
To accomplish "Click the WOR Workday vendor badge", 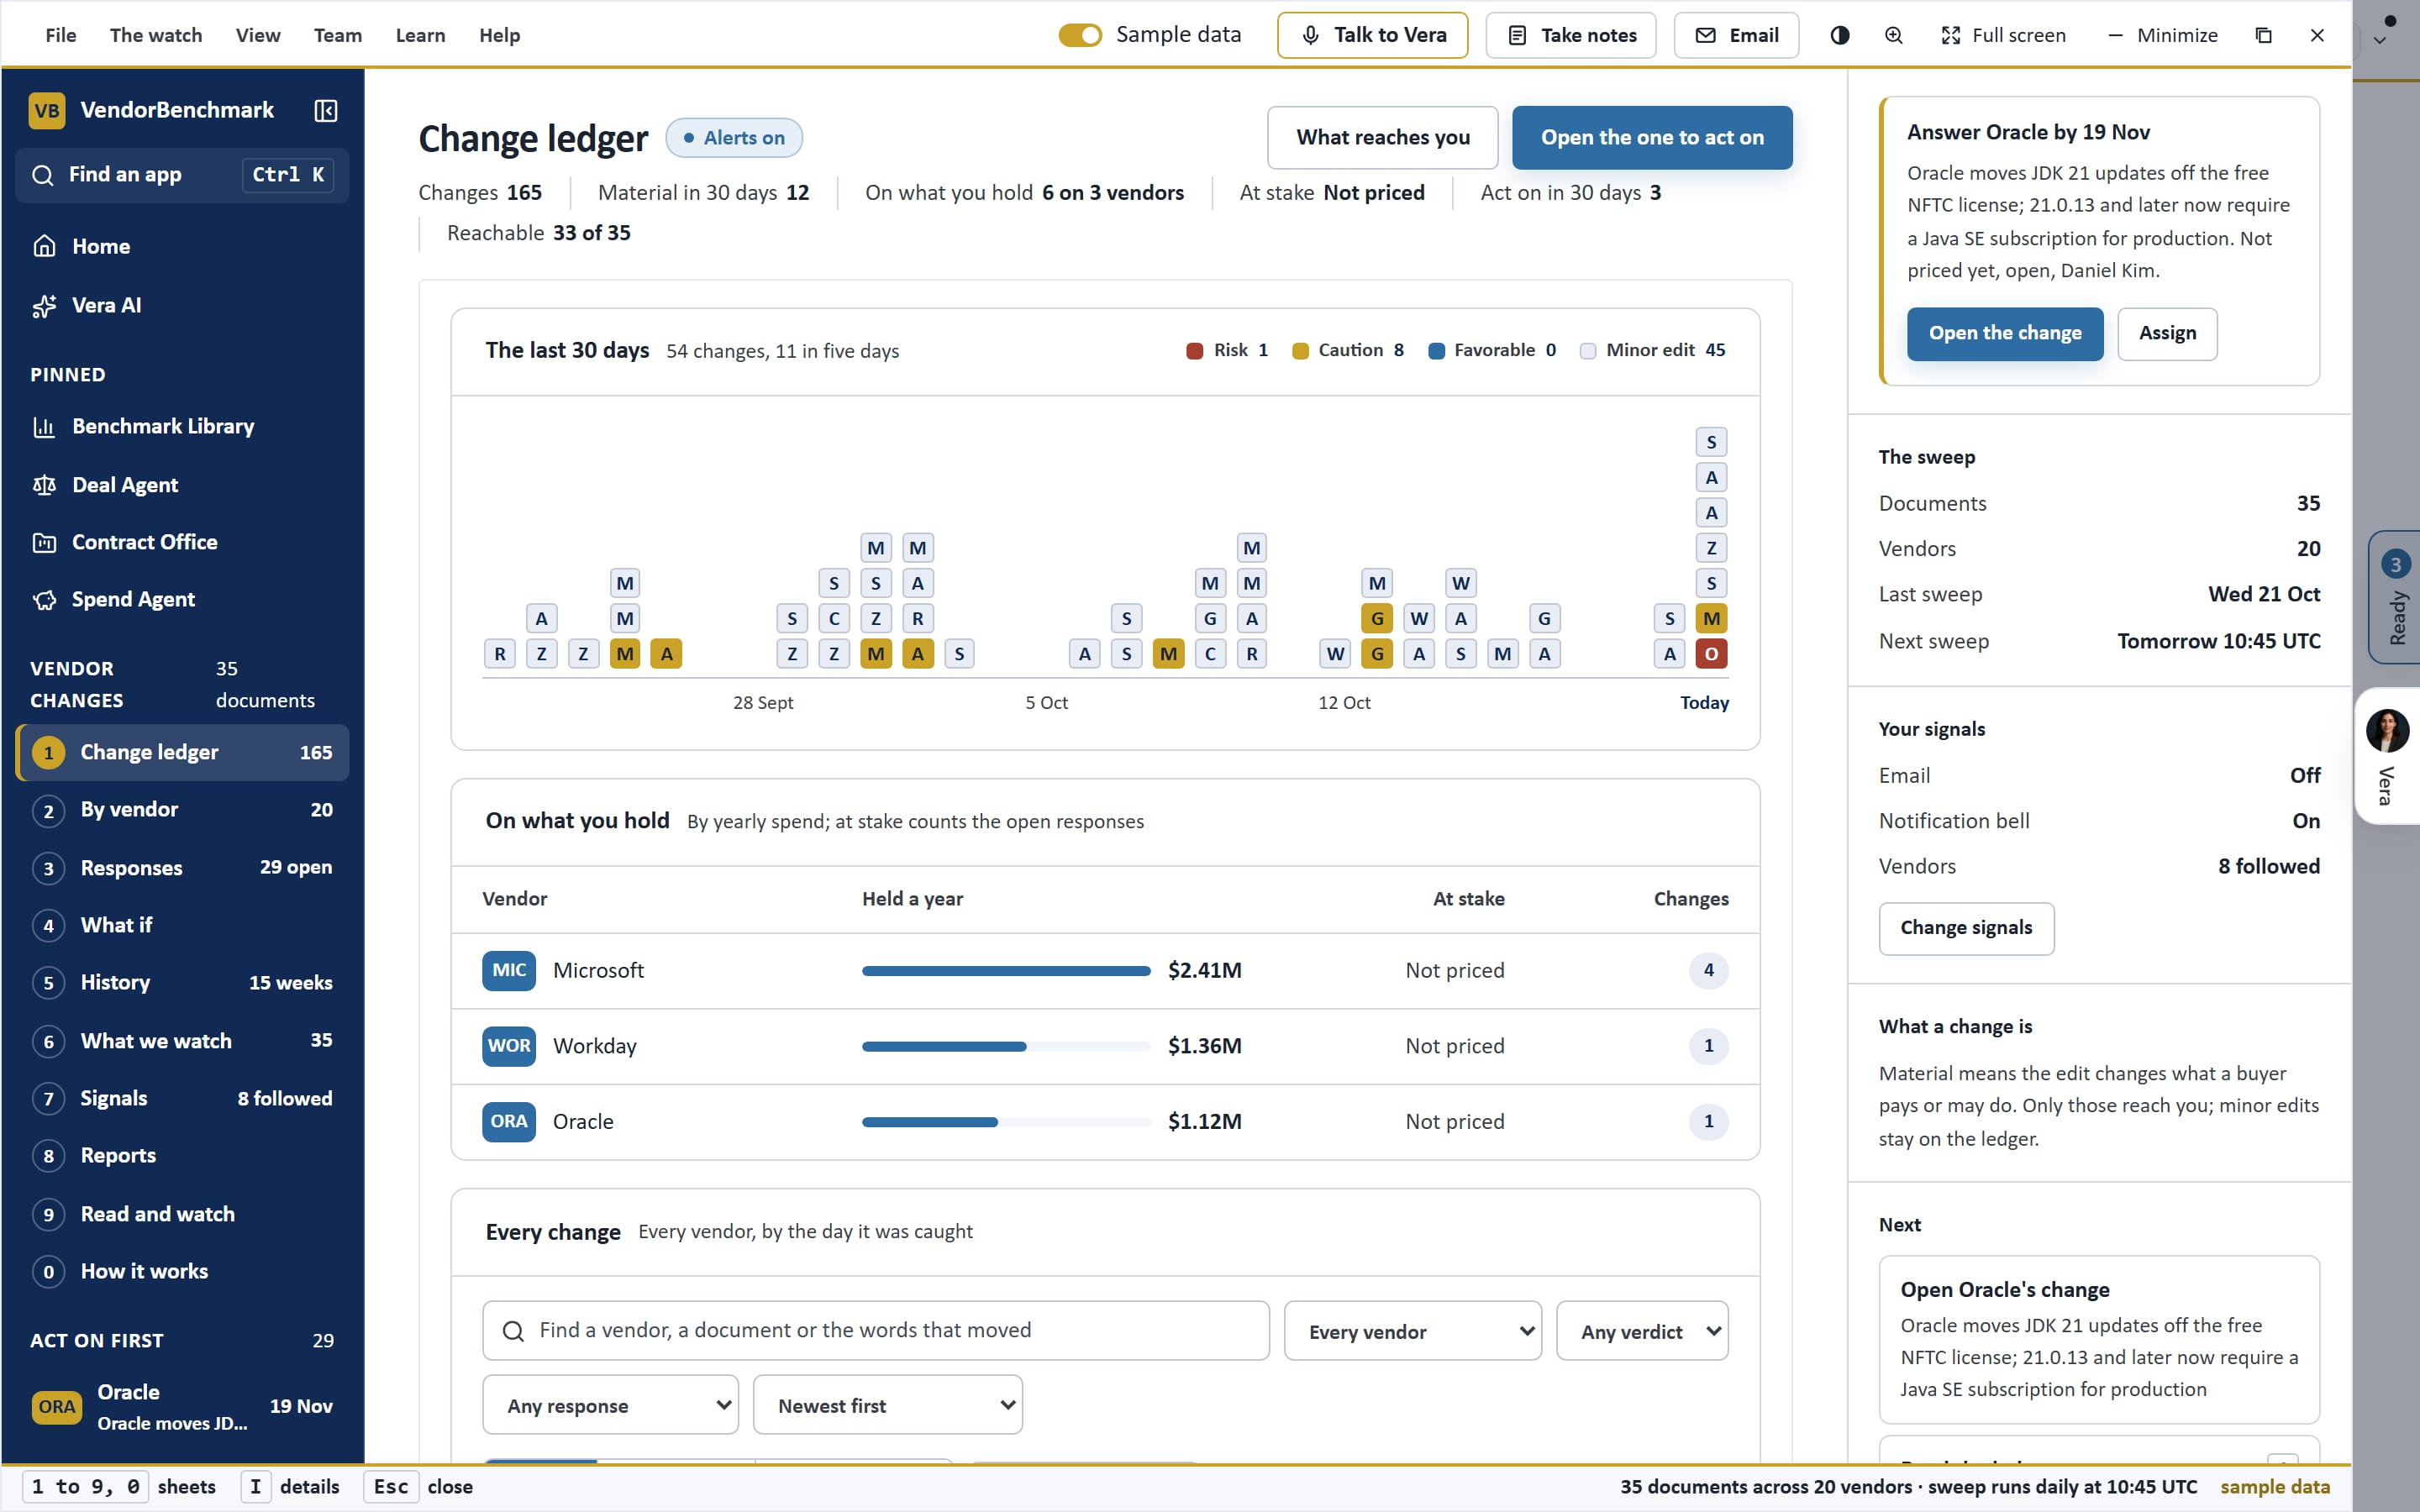I will click(x=509, y=1046).
